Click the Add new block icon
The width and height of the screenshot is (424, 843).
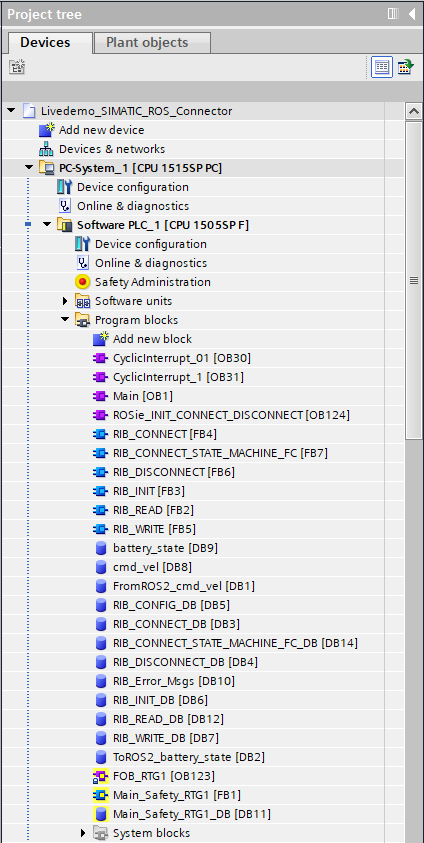pyautogui.click(x=101, y=339)
